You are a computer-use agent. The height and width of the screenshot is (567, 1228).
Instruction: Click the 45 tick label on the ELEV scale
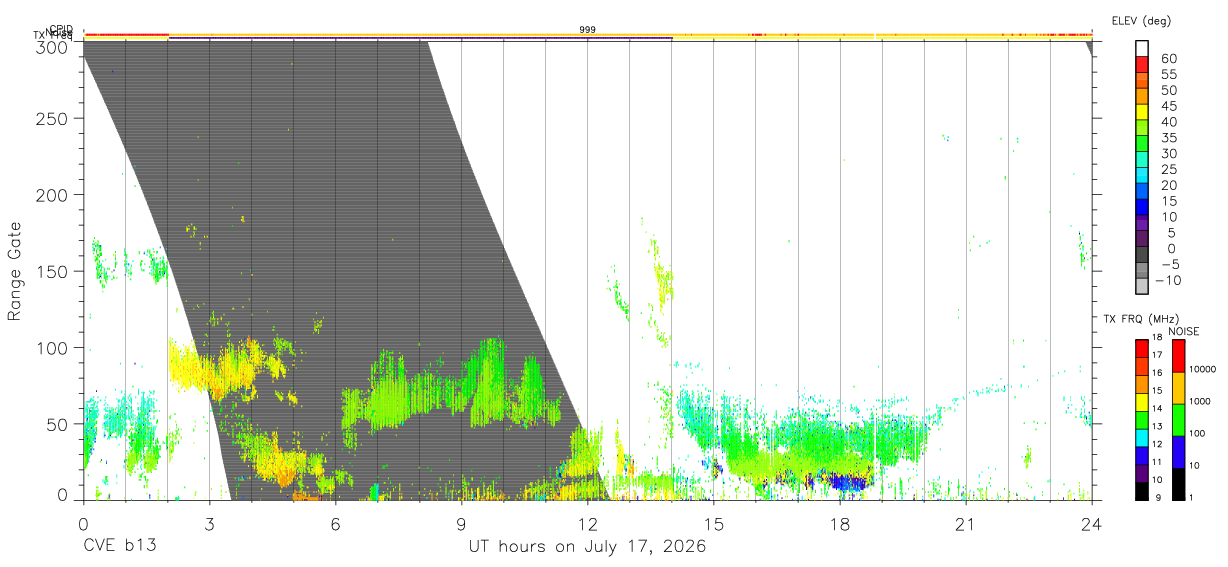coord(1168,106)
